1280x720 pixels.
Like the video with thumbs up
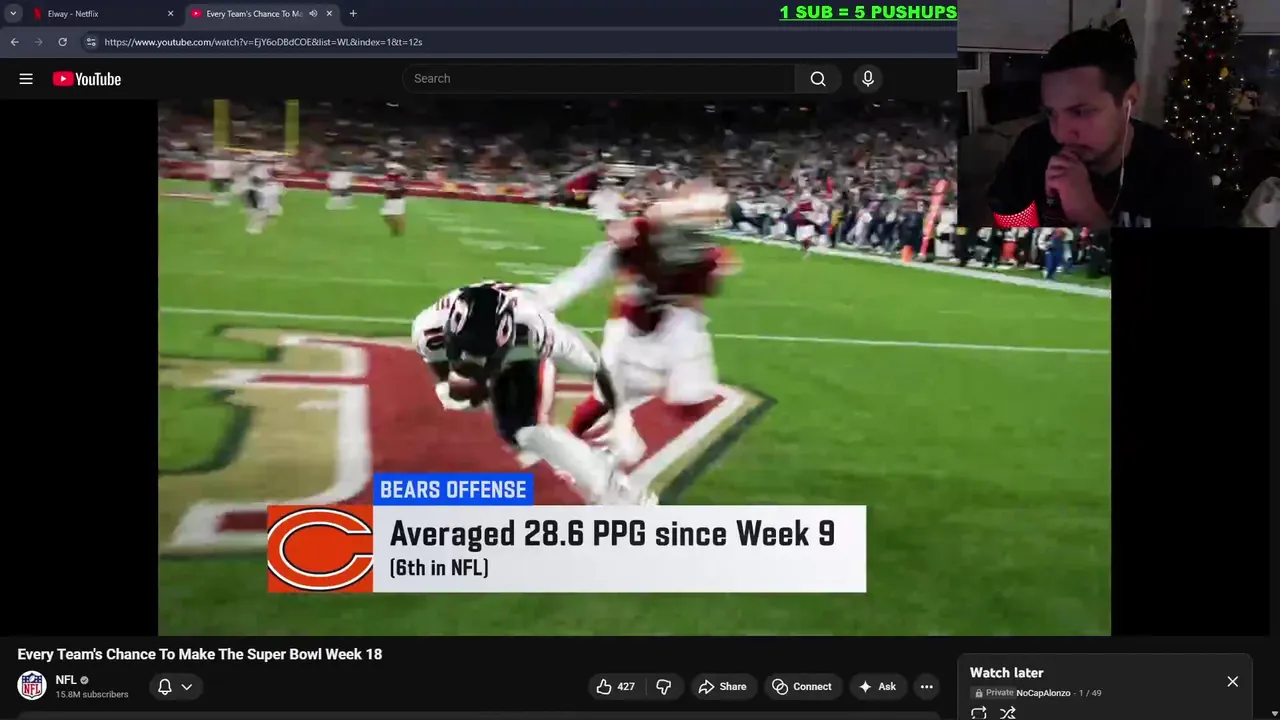(x=615, y=687)
